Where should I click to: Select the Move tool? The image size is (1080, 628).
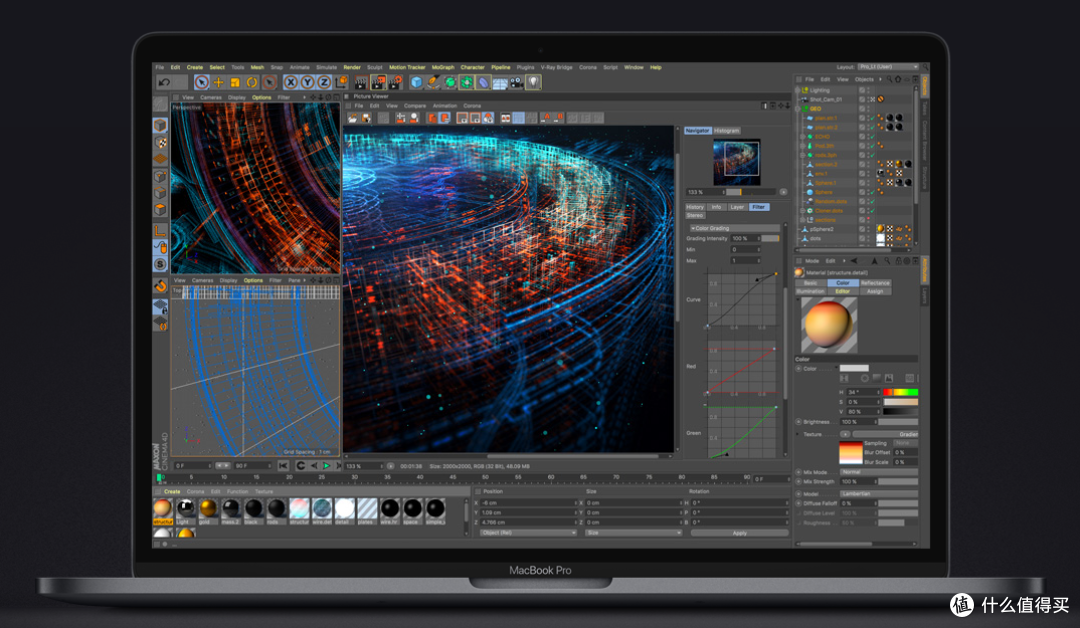point(218,83)
